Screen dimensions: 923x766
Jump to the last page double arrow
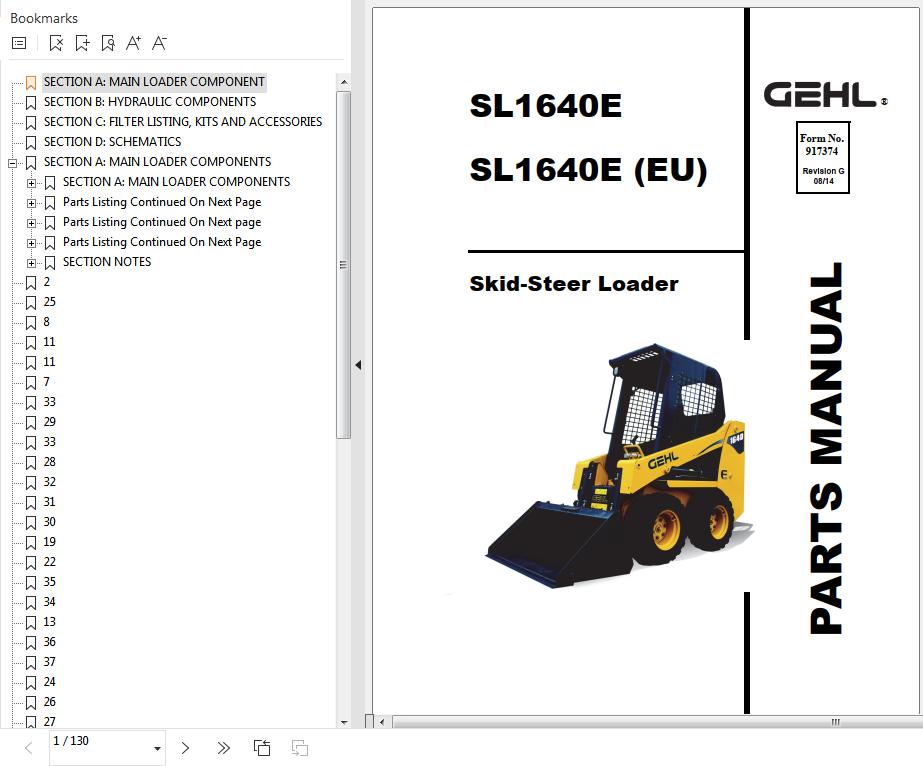pyautogui.click(x=223, y=748)
